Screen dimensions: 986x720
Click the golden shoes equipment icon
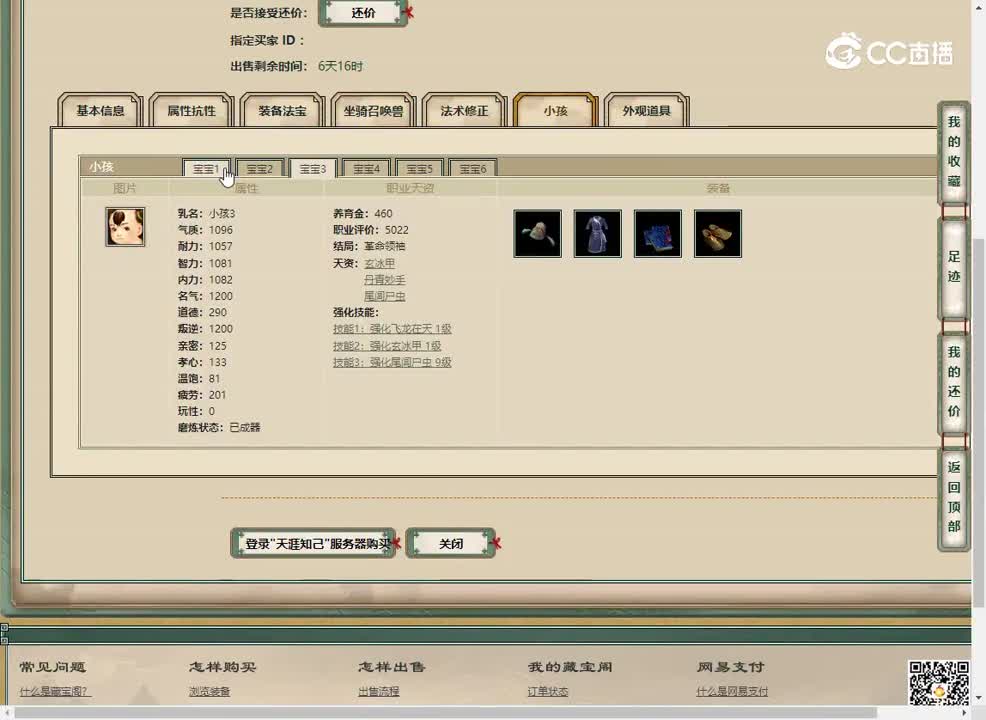click(717, 233)
